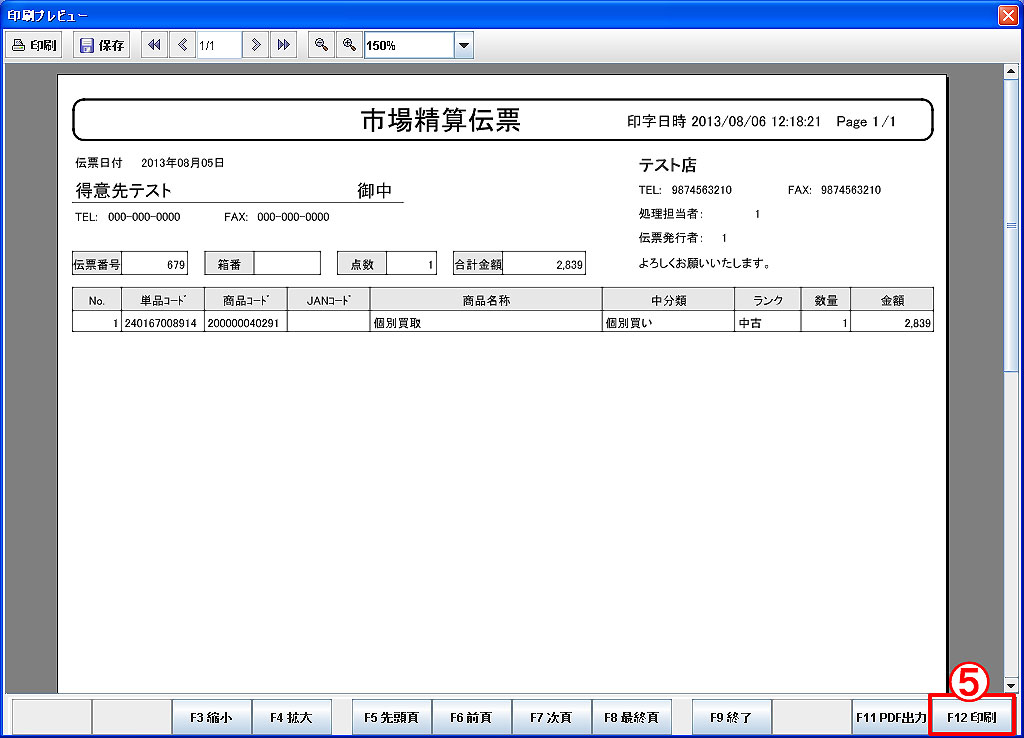Go to previous page with left arrow
Viewport: 1024px width, 738px height.
pyautogui.click(x=182, y=45)
